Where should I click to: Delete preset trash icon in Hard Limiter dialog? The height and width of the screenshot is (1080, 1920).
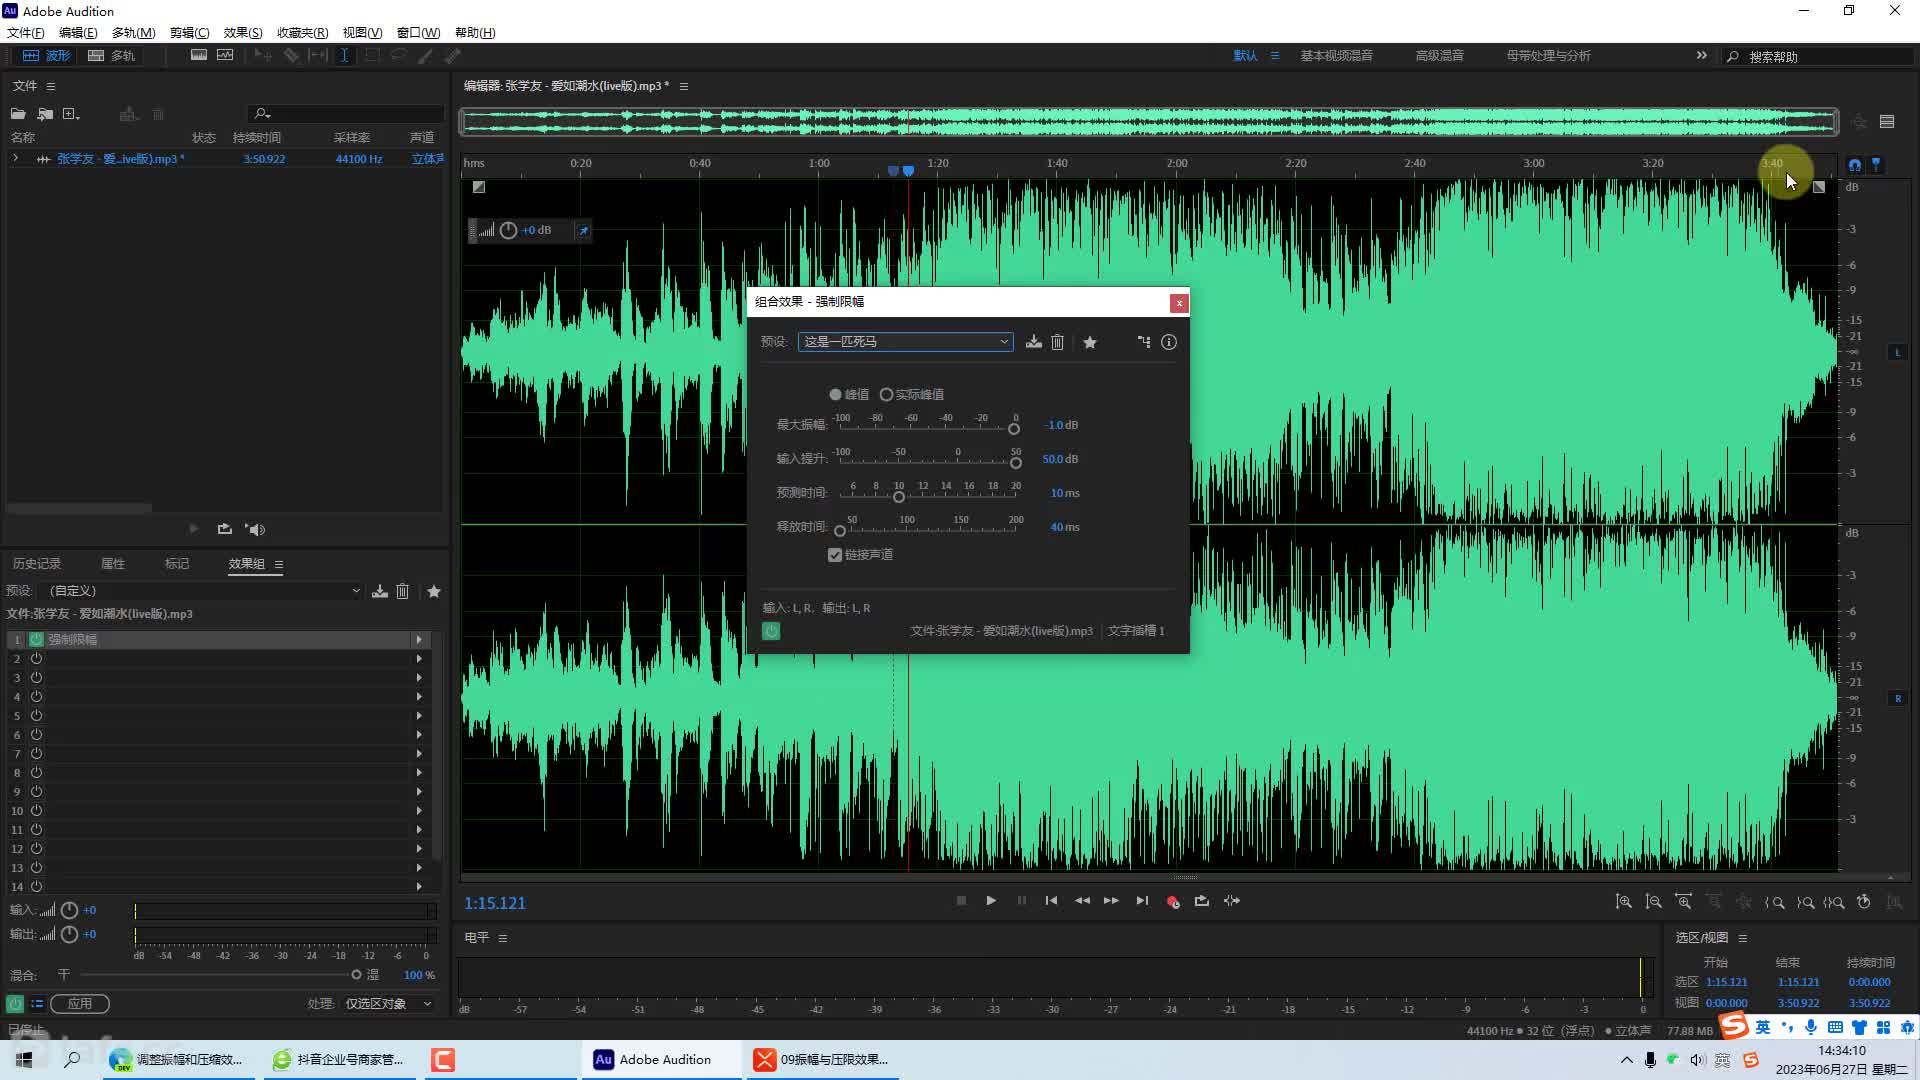[x=1057, y=342]
